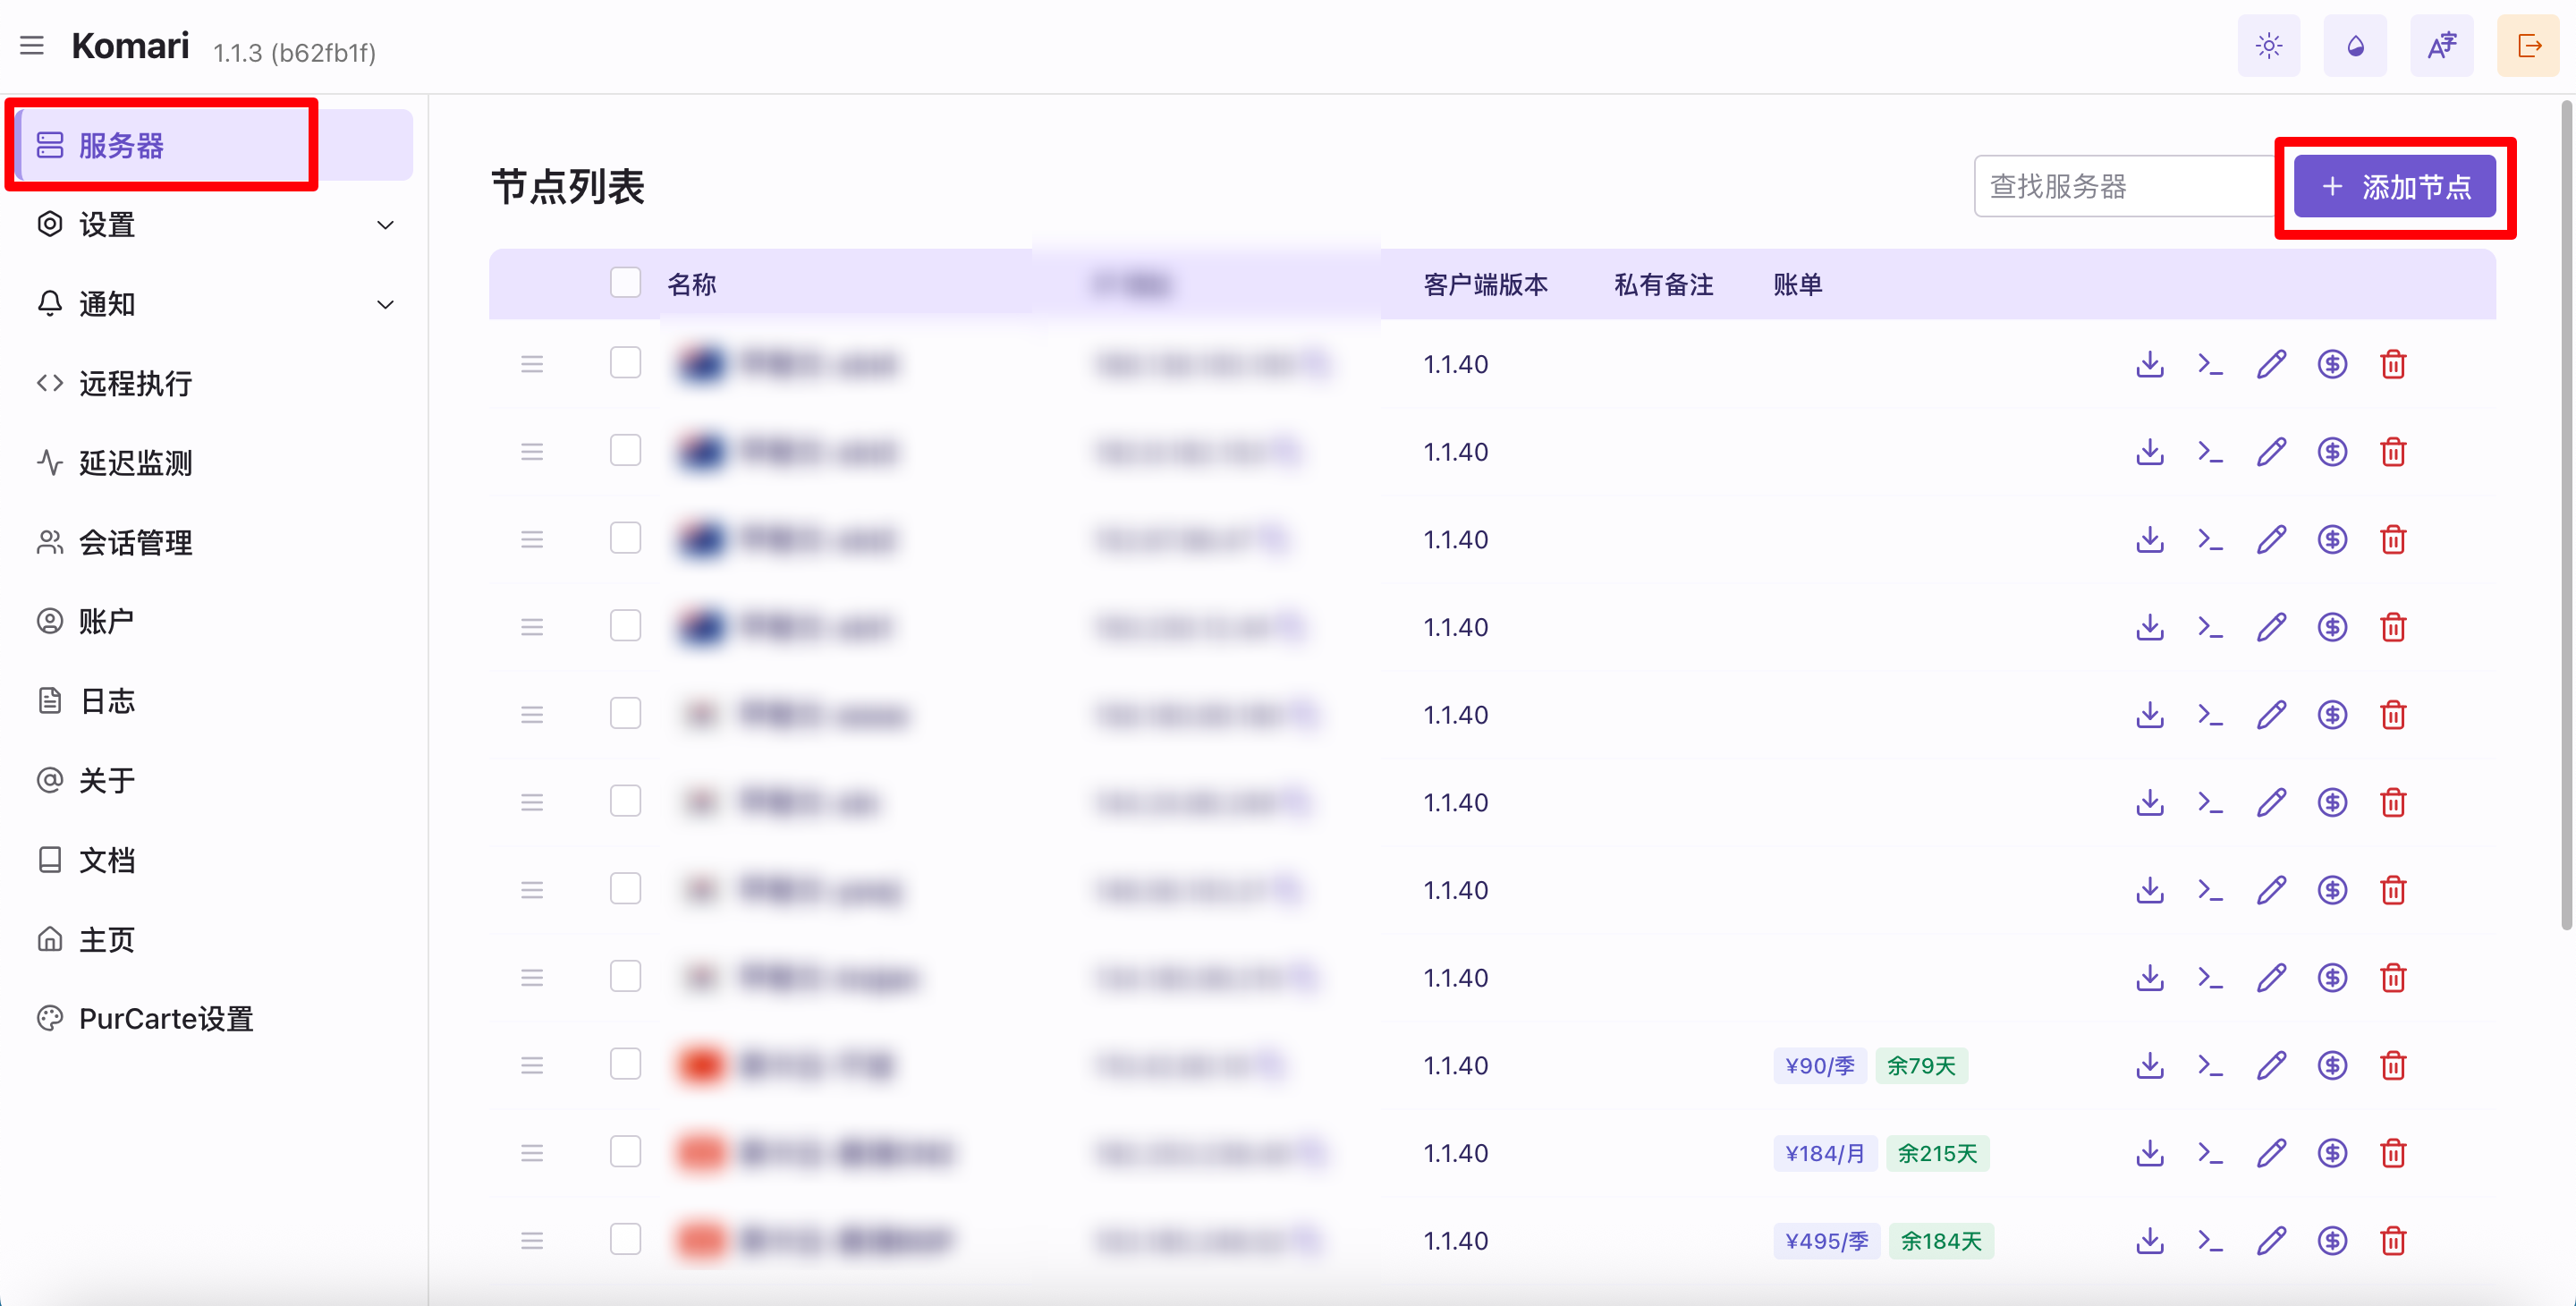The width and height of the screenshot is (2576, 1306).
Task: Click the orange logout icon
Action: click(x=2527, y=46)
